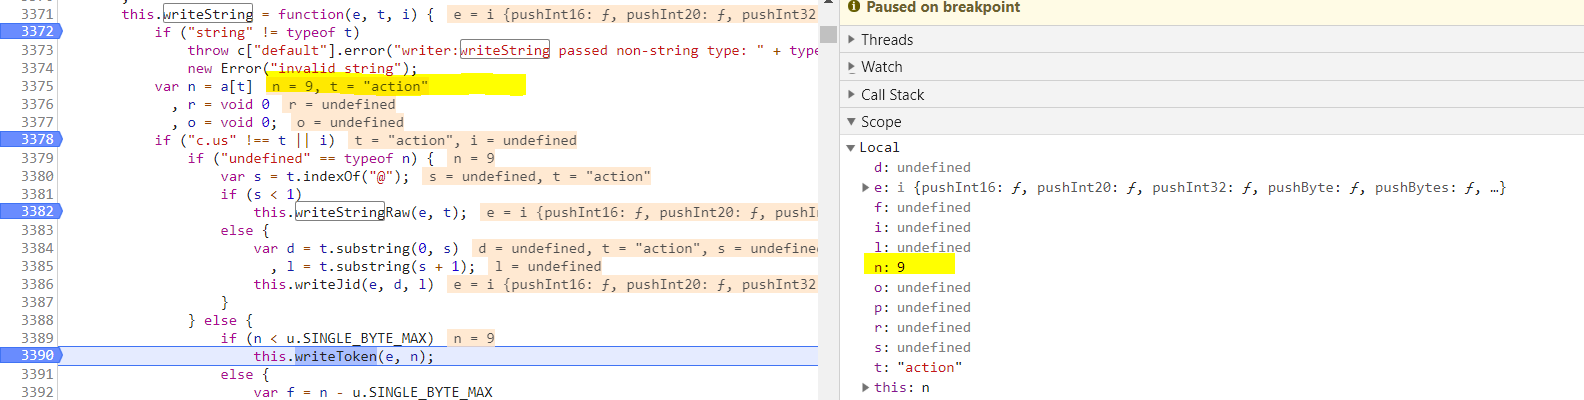1584x400 pixels.
Task: Toggle breakpoint on line 3382
Action: tap(31, 212)
